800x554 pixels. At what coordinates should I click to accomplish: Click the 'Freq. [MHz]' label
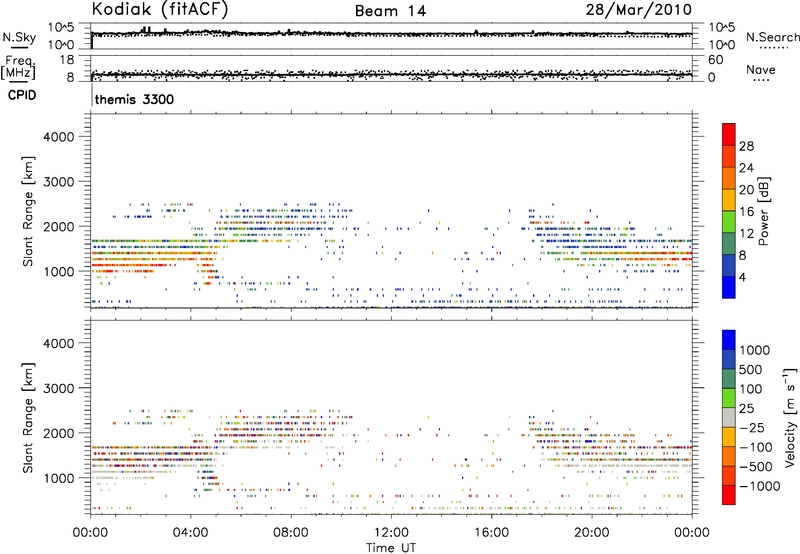19,67
